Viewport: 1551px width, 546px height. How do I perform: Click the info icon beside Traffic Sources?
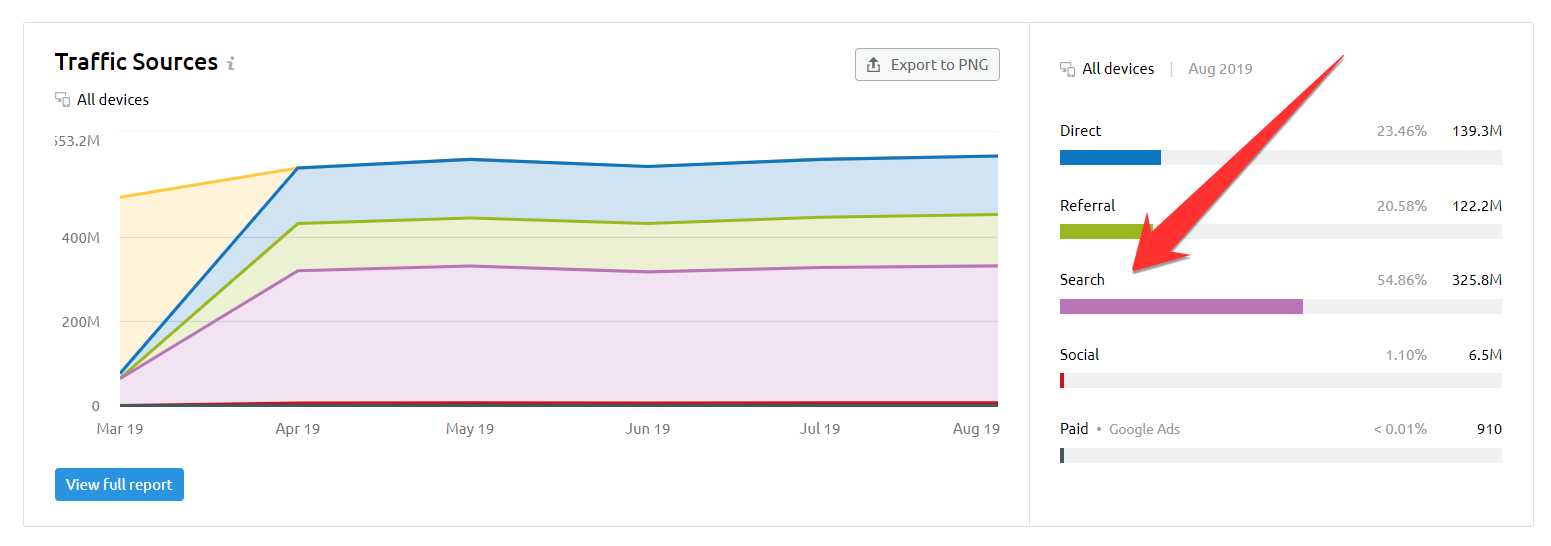[231, 63]
